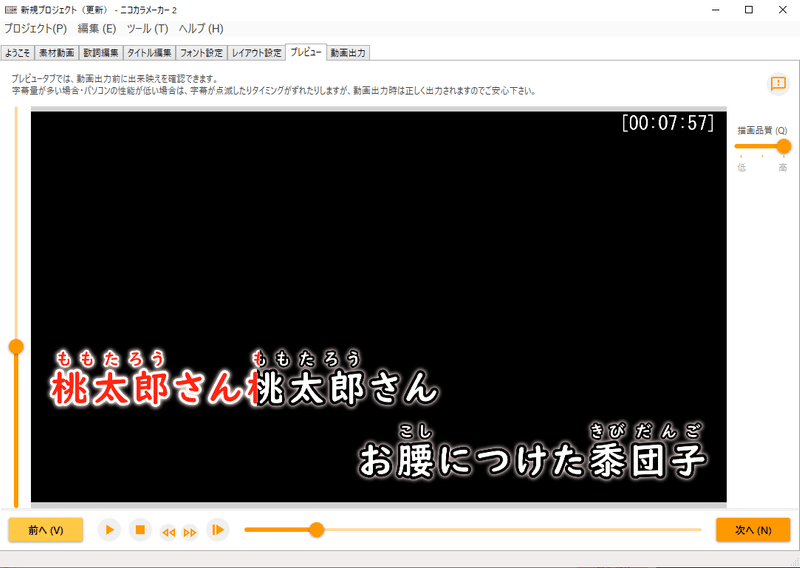The image size is (800, 568).
Task: Switch to the レイアウト設定 tab
Action: pyautogui.click(x=257, y=53)
